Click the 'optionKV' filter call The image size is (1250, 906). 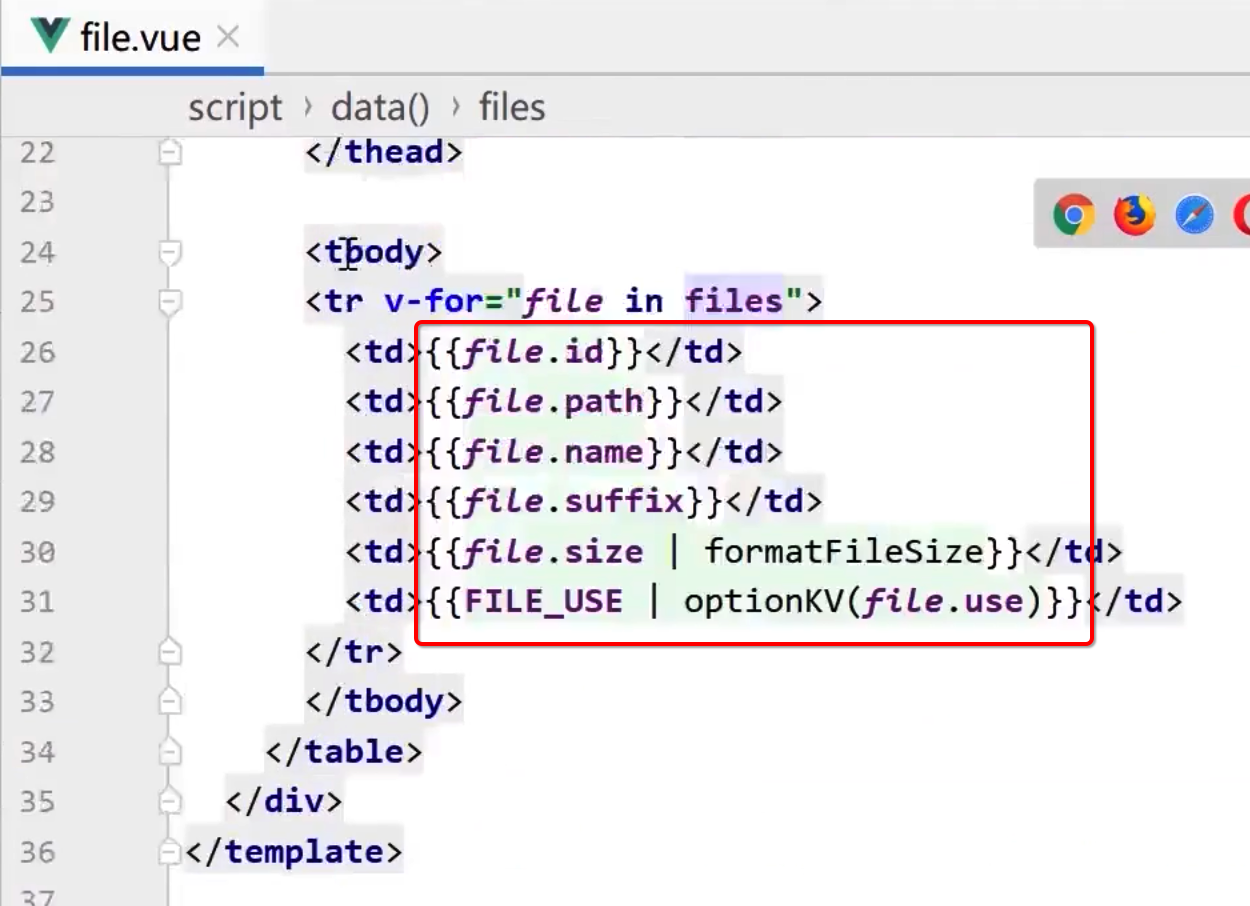pyautogui.click(x=765, y=602)
